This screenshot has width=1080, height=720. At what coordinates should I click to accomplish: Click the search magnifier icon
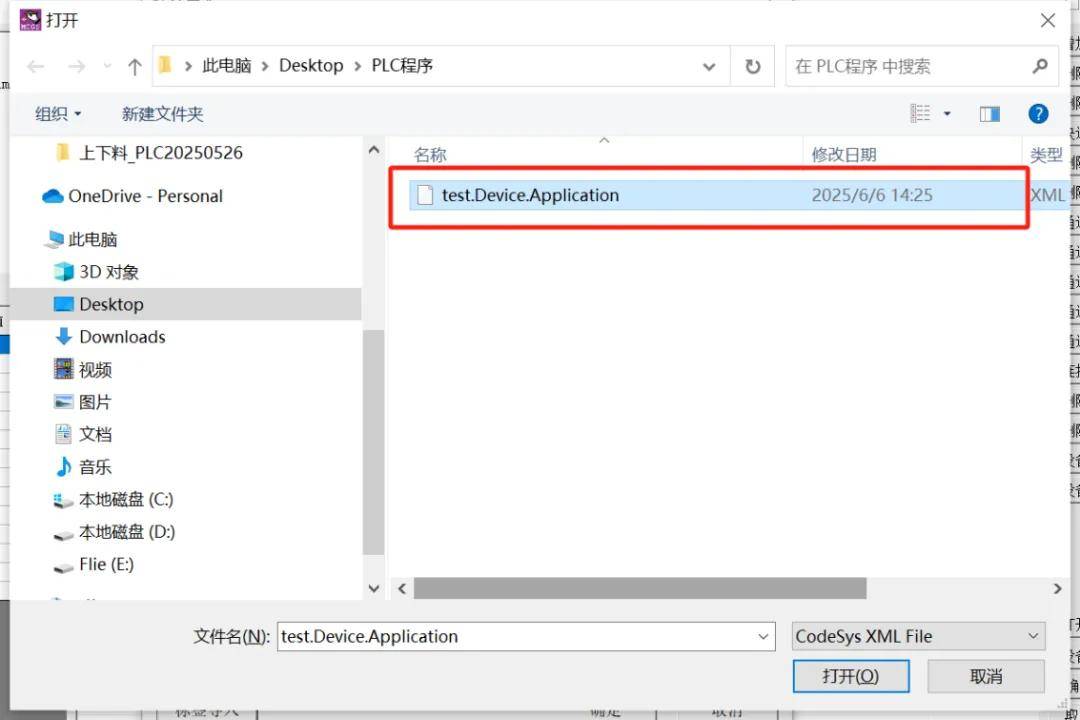pos(1040,66)
